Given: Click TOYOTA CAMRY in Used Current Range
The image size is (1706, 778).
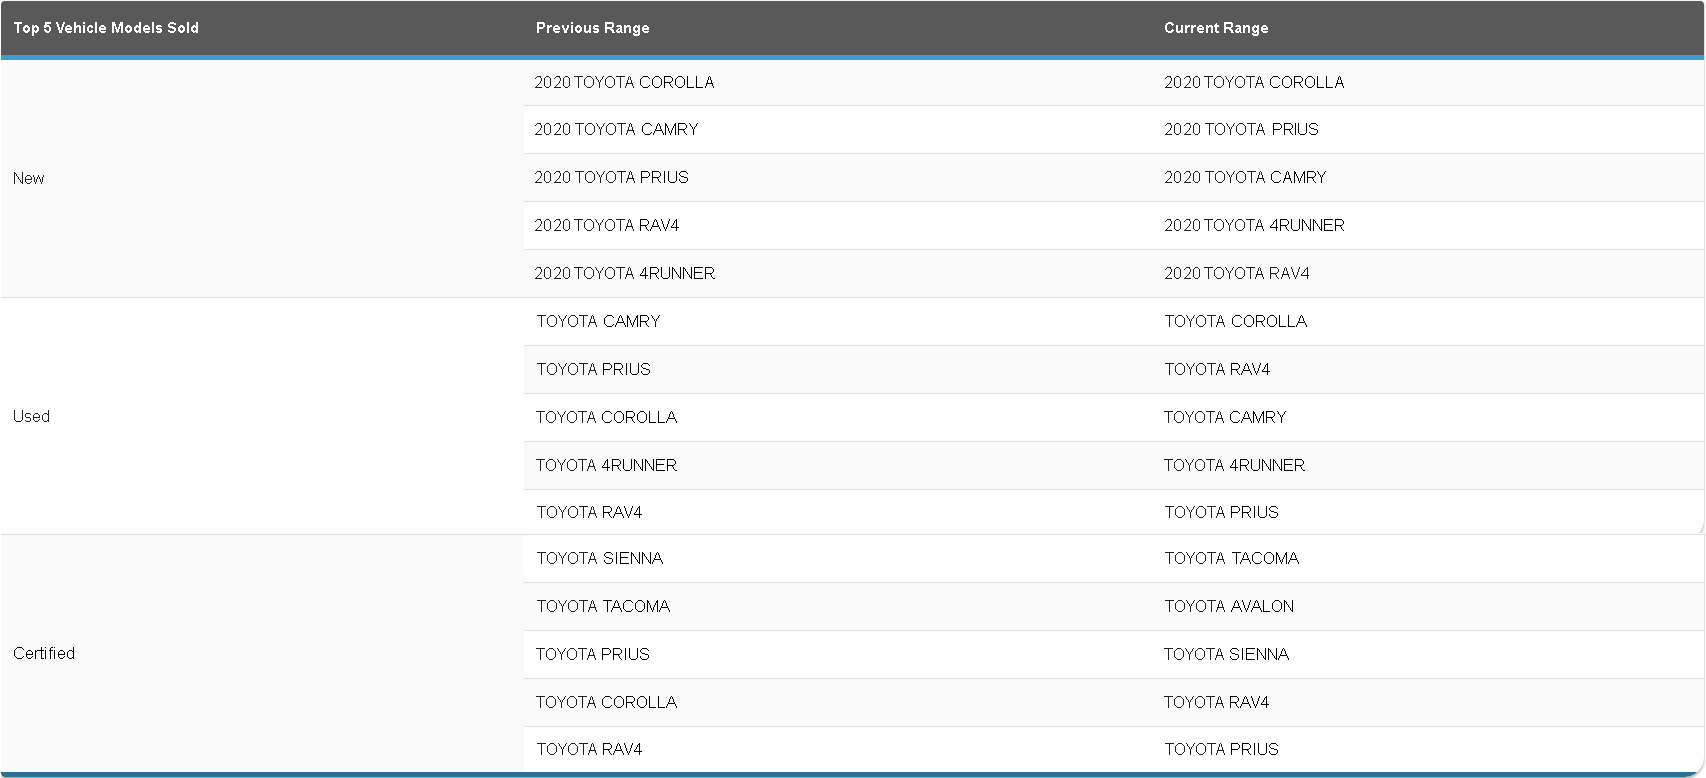Looking at the screenshot, I should tap(1224, 417).
